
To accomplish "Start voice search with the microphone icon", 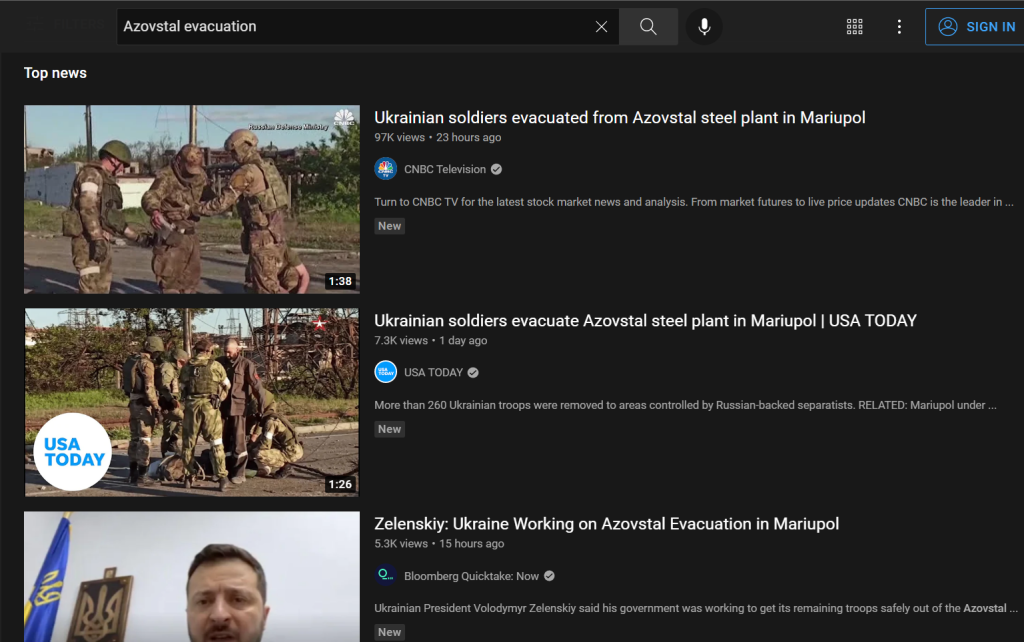I will pos(704,27).
